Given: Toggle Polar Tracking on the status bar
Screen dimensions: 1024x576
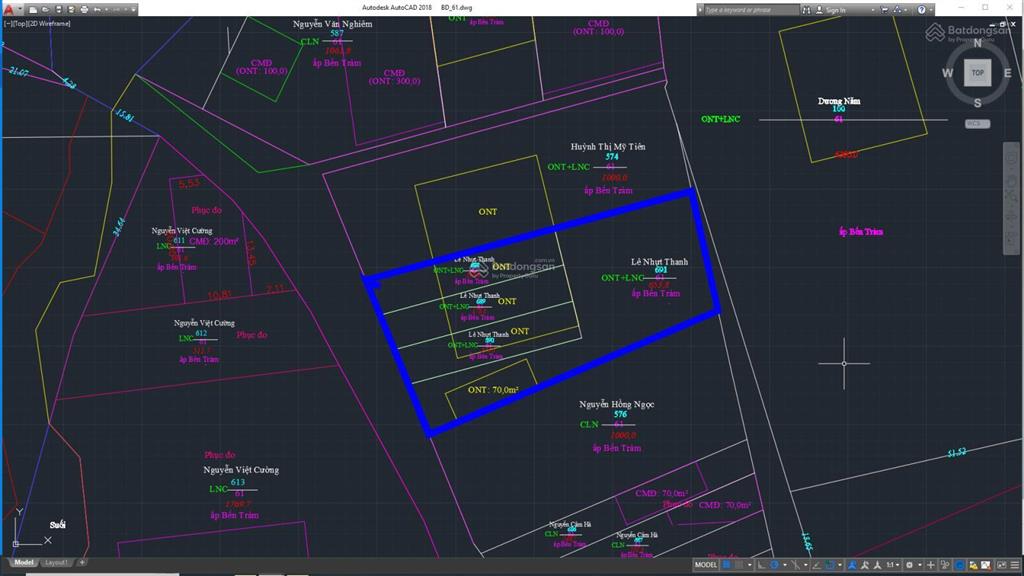Looking at the screenshot, I should point(775,566).
